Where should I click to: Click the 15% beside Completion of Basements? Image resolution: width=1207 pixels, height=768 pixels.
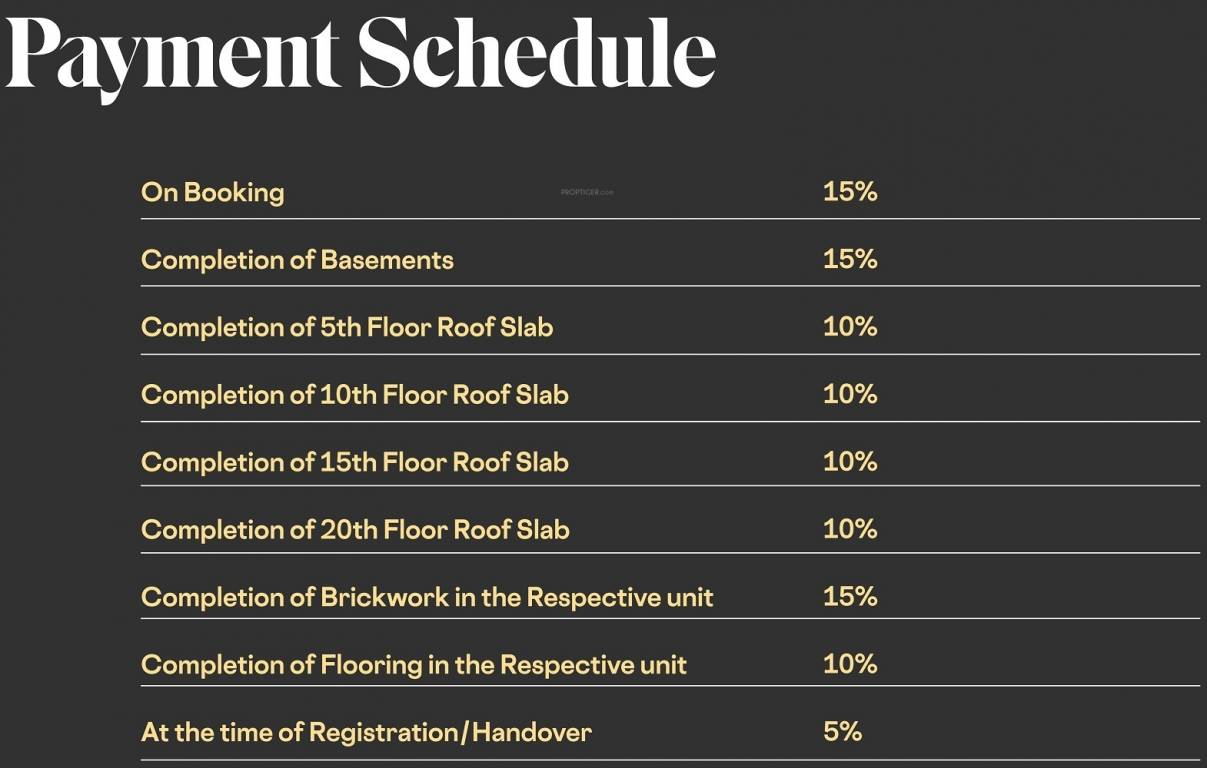pyautogui.click(x=849, y=259)
